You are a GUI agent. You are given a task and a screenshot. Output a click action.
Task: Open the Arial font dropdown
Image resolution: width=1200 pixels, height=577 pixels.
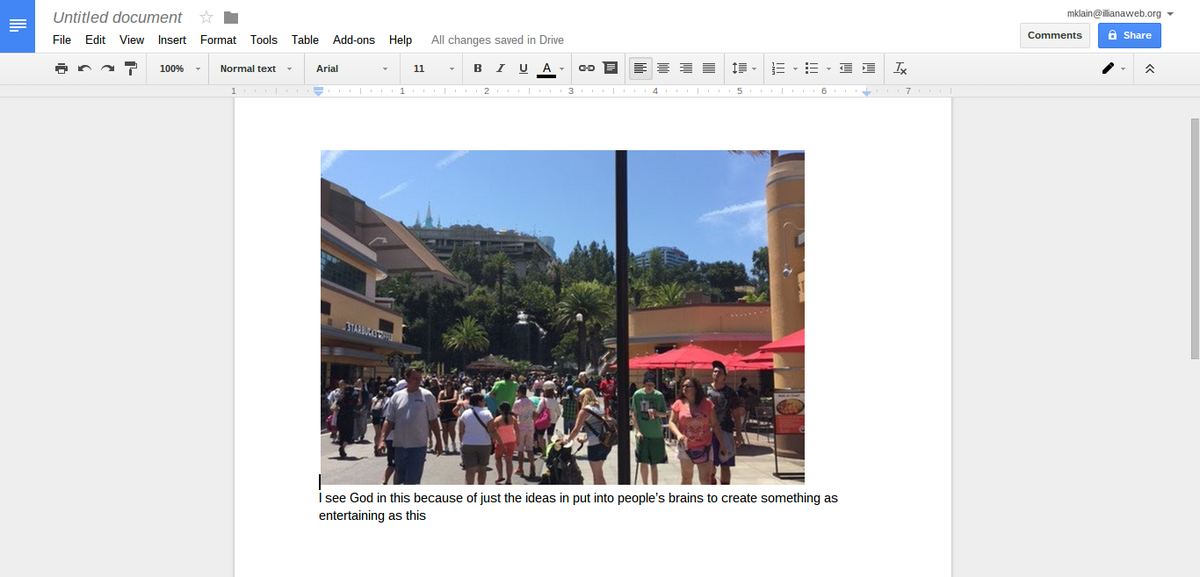[352, 68]
